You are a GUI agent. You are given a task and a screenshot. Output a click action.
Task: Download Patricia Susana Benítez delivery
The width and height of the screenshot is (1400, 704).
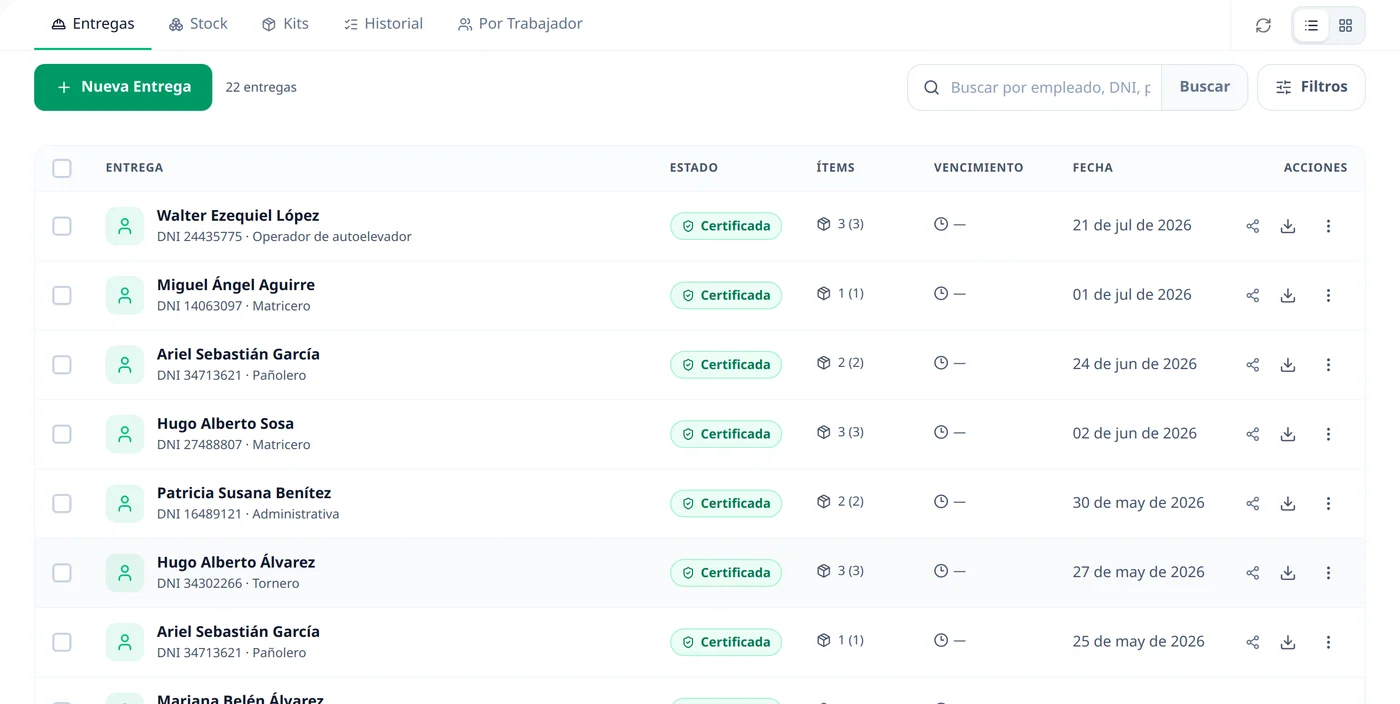1288,503
